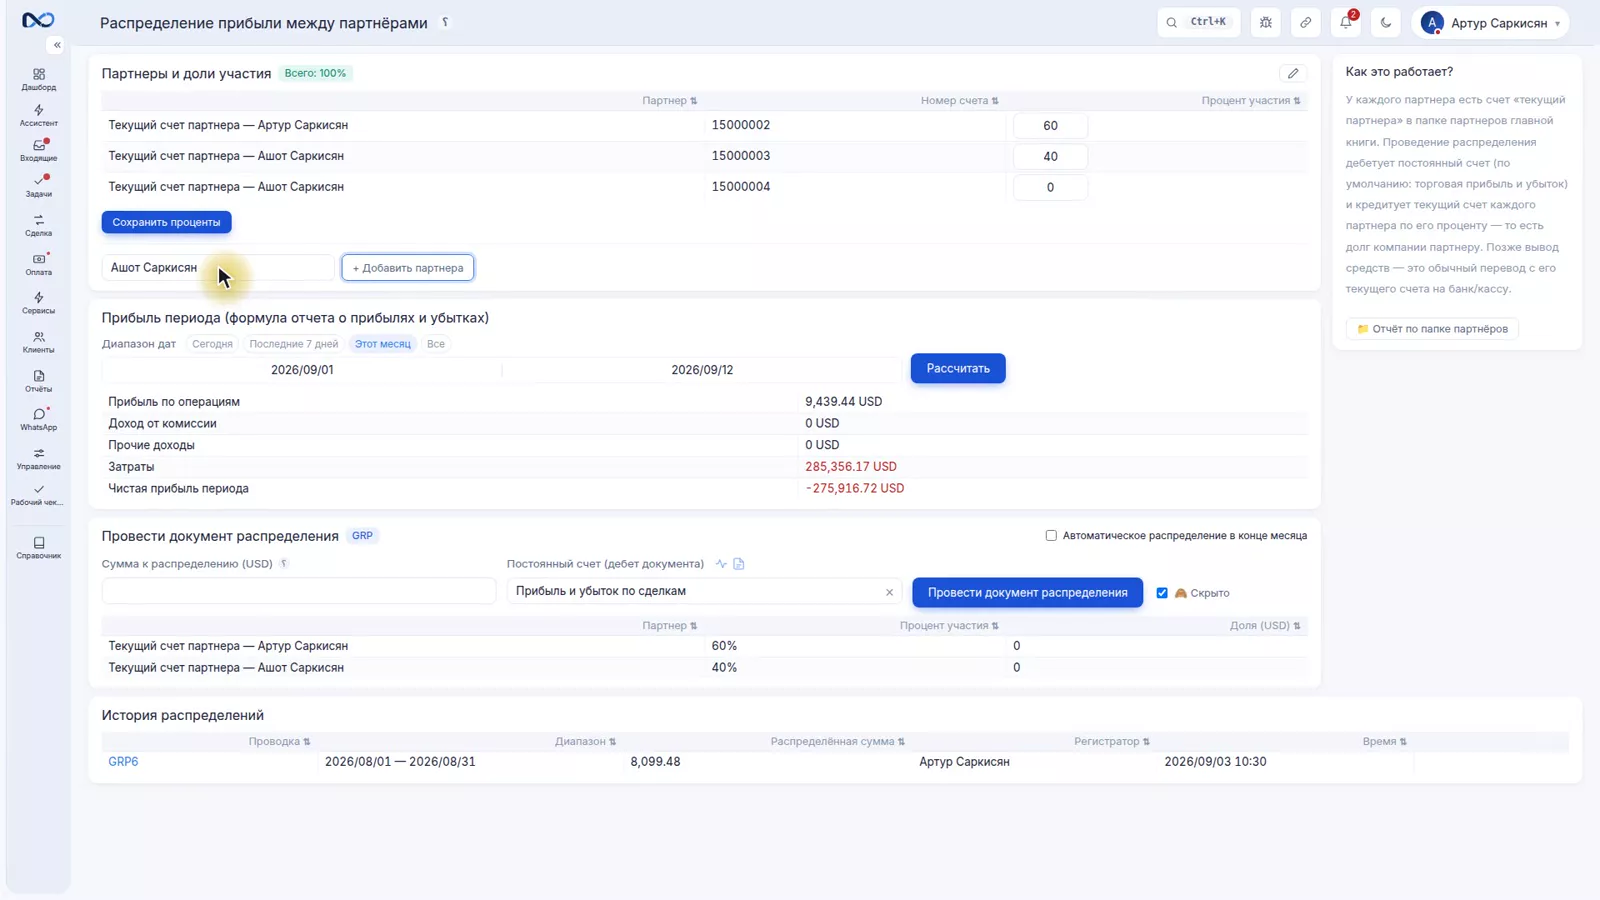The height and width of the screenshot is (900, 1600).
Task: Click the bug report icon in header
Action: (x=1266, y=22)
